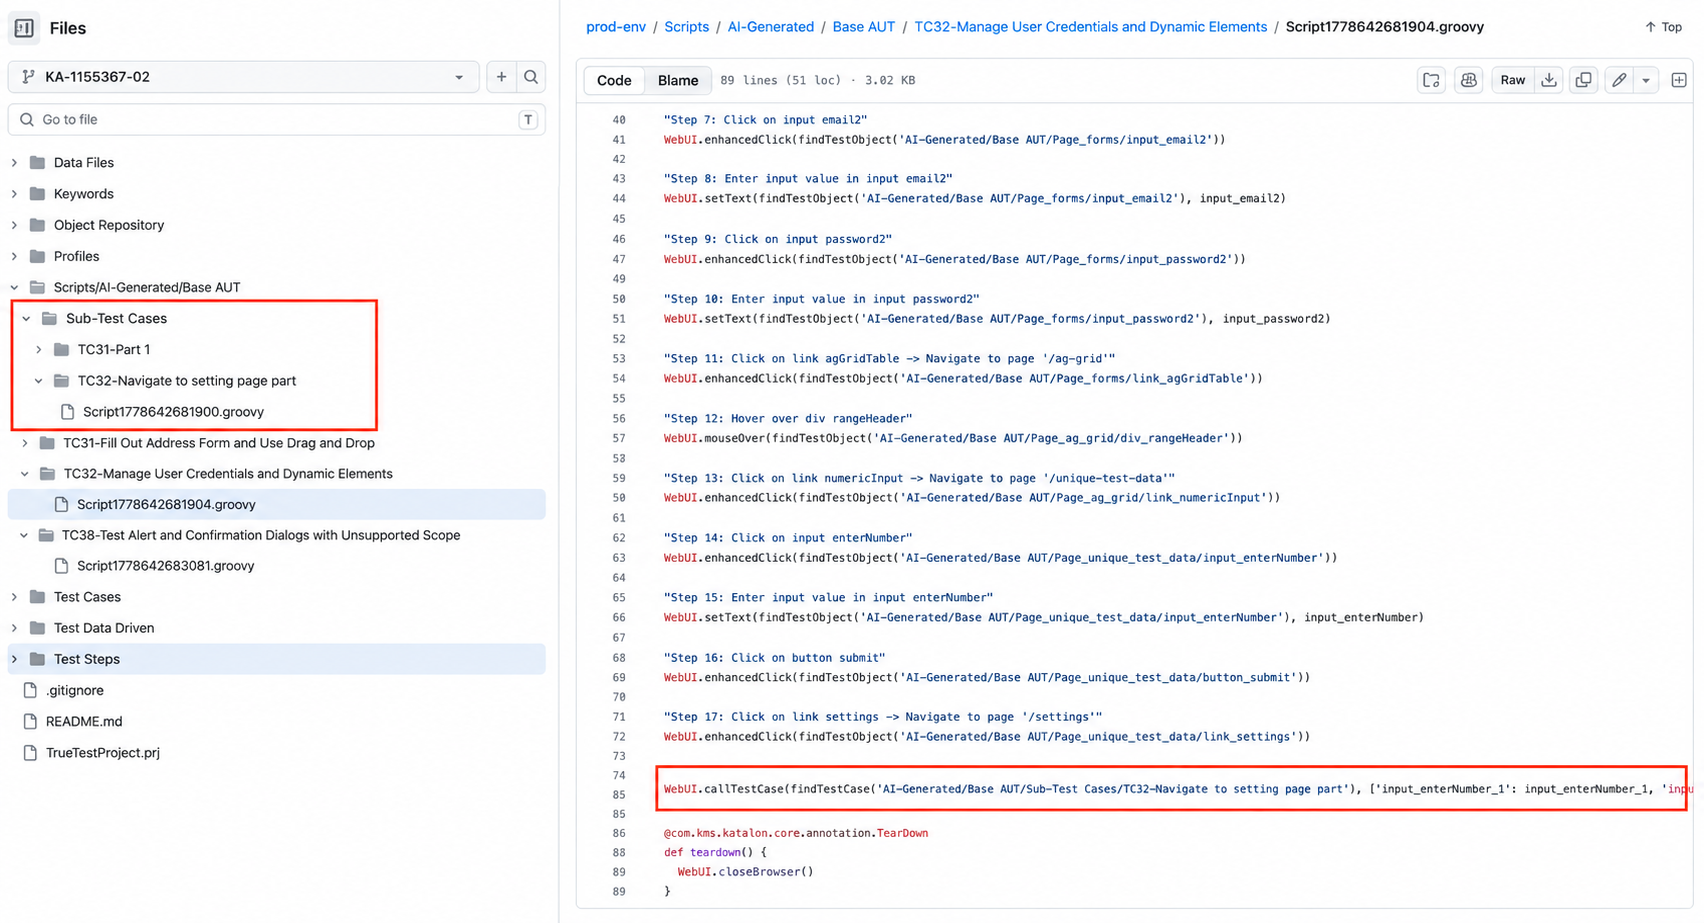Open TrueTestProject.prj file

pos(102,752)
